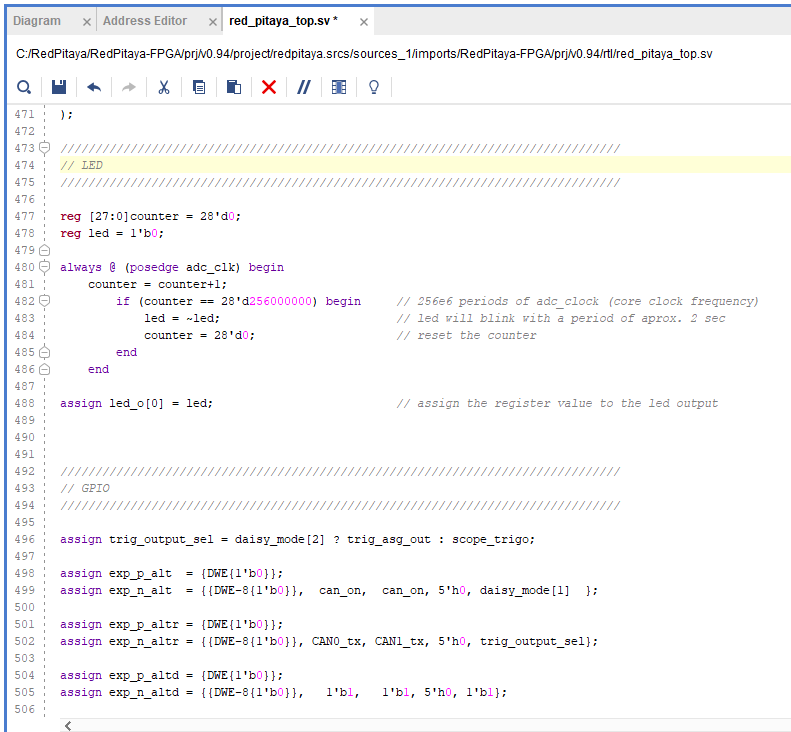Close the red_pitaya_top.sv tab
Image resolution: width=791 pixels, height=732 pixels.
click(x=364, y=22)
